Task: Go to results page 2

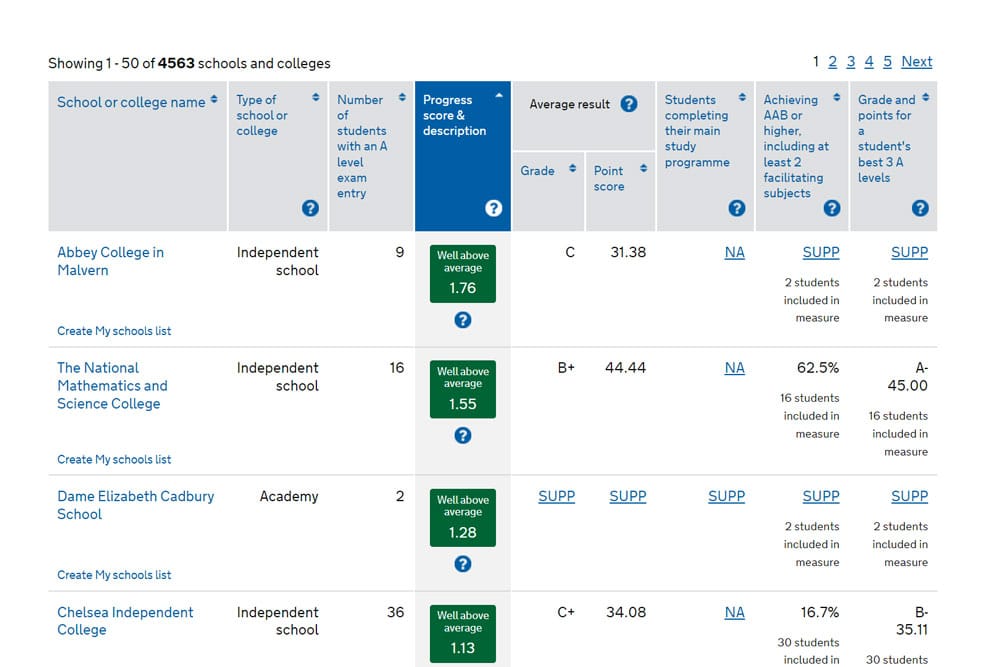Action: (x=832, y=62)
